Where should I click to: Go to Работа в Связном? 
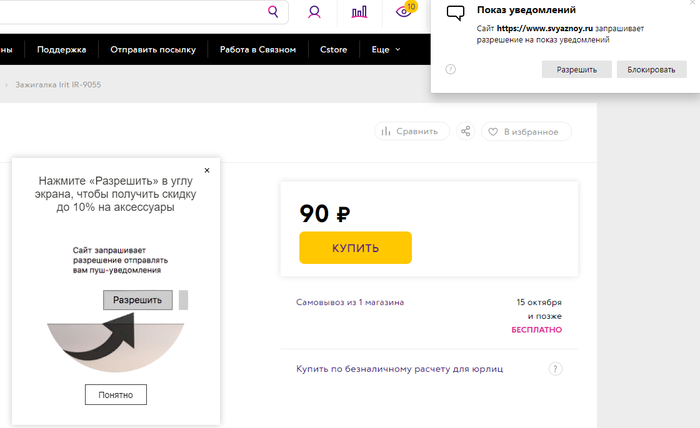[x=257, y=49]
